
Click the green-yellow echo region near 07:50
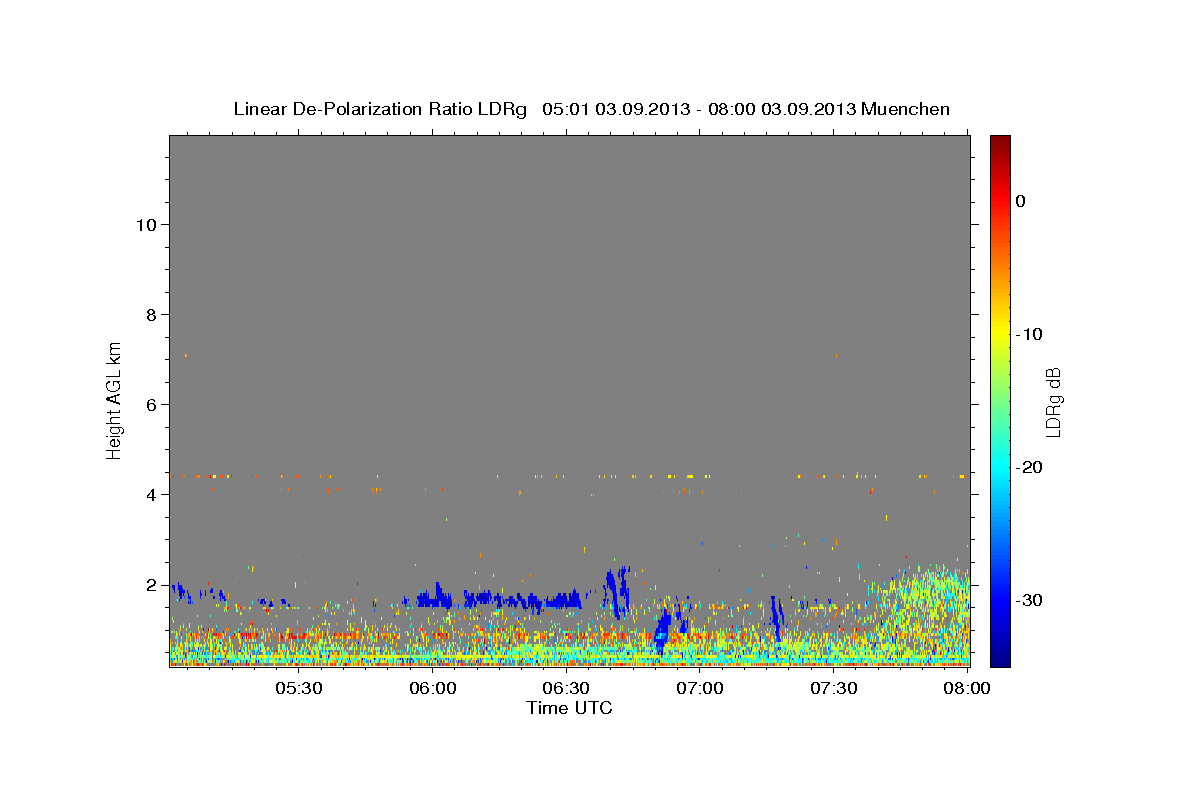point(925,610)
